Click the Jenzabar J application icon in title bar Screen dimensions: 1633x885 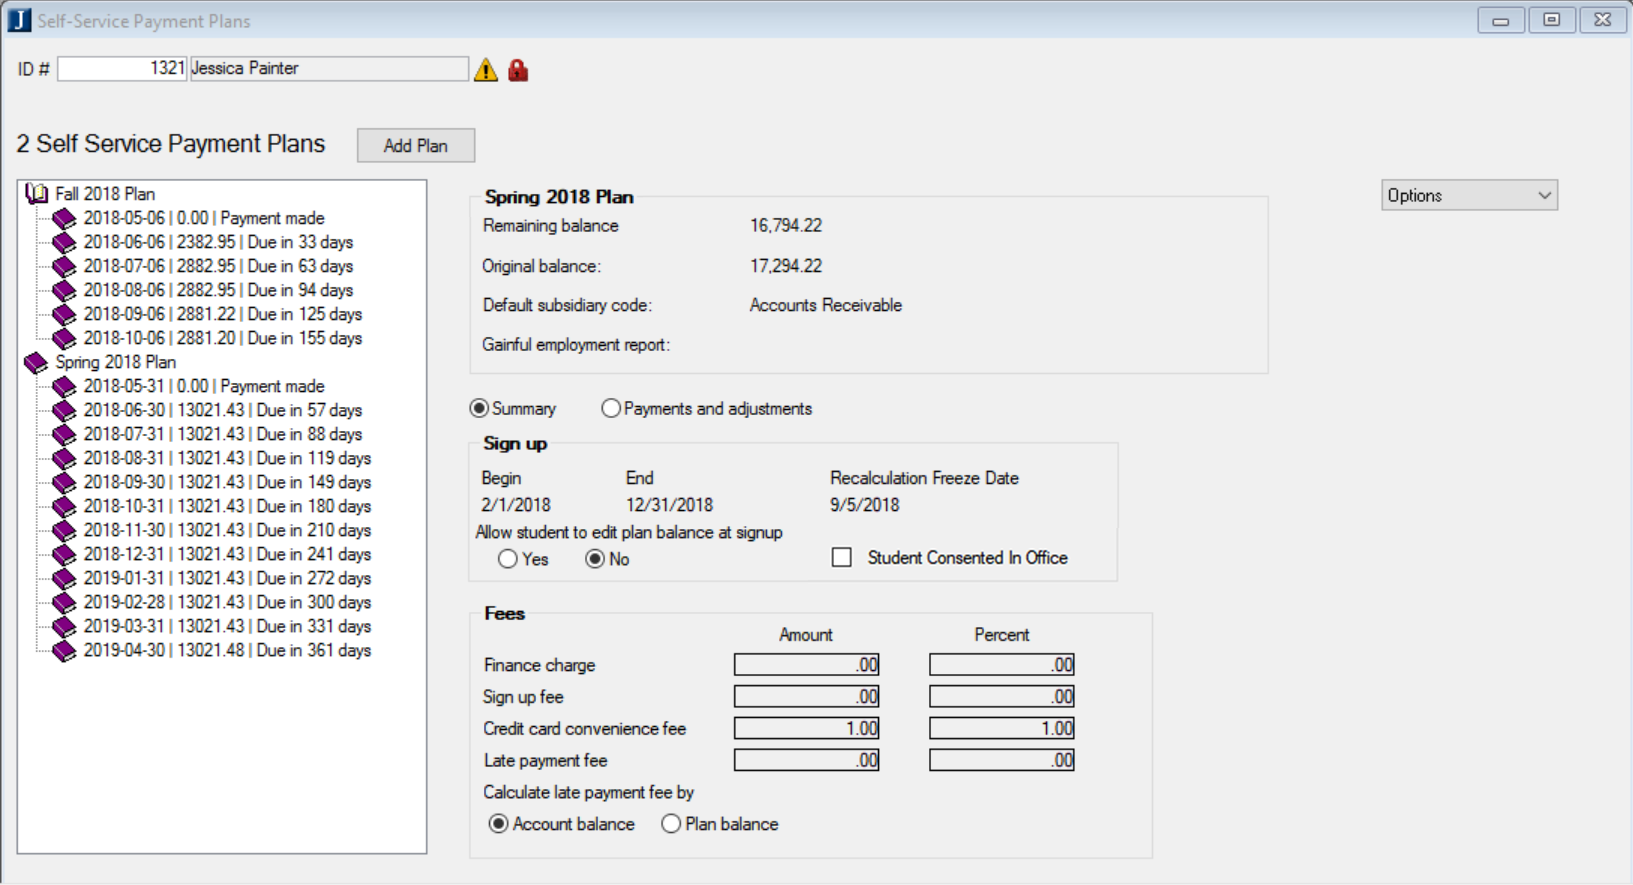click(19, 20)
